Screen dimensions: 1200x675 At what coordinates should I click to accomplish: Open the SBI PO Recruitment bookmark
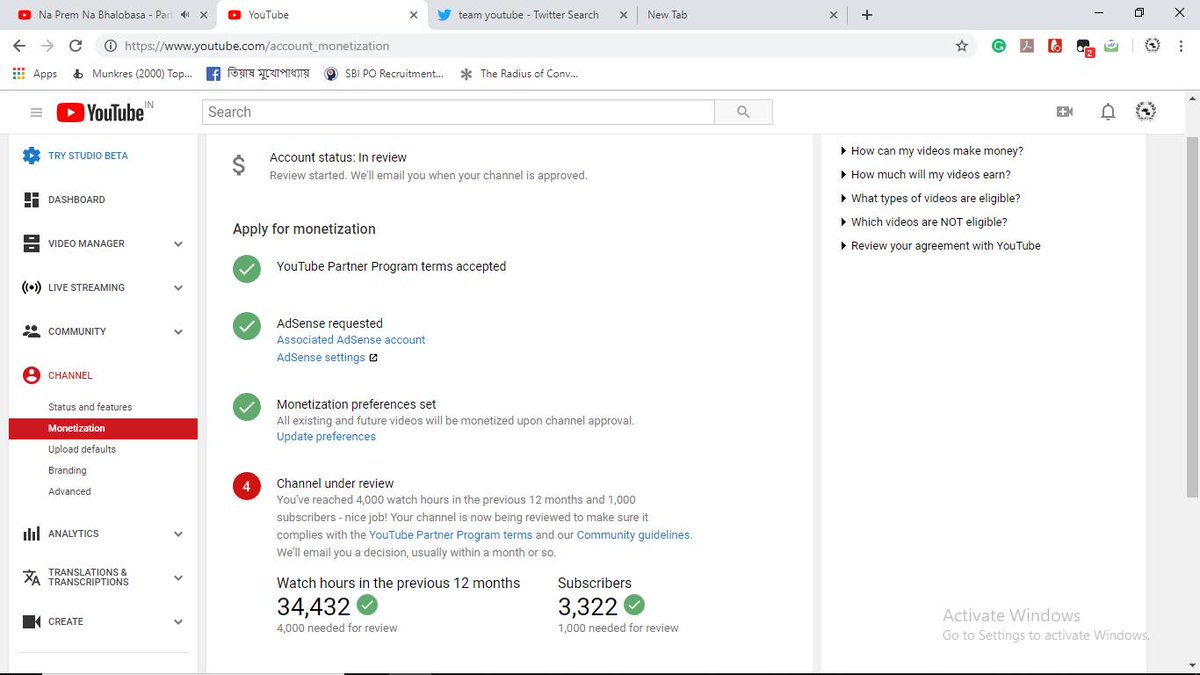coord(385,74)
